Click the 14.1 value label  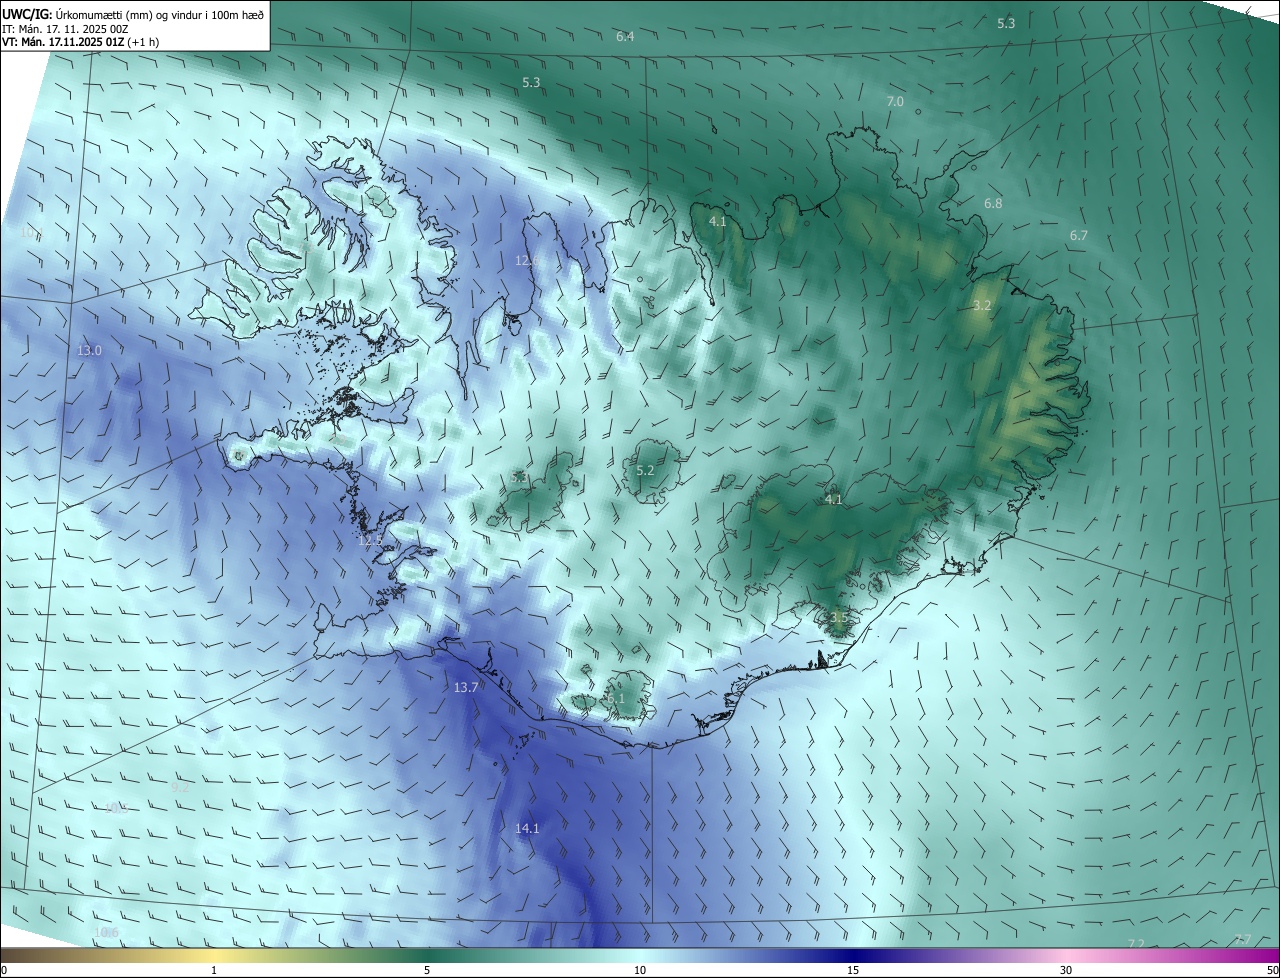coord(527,828)
